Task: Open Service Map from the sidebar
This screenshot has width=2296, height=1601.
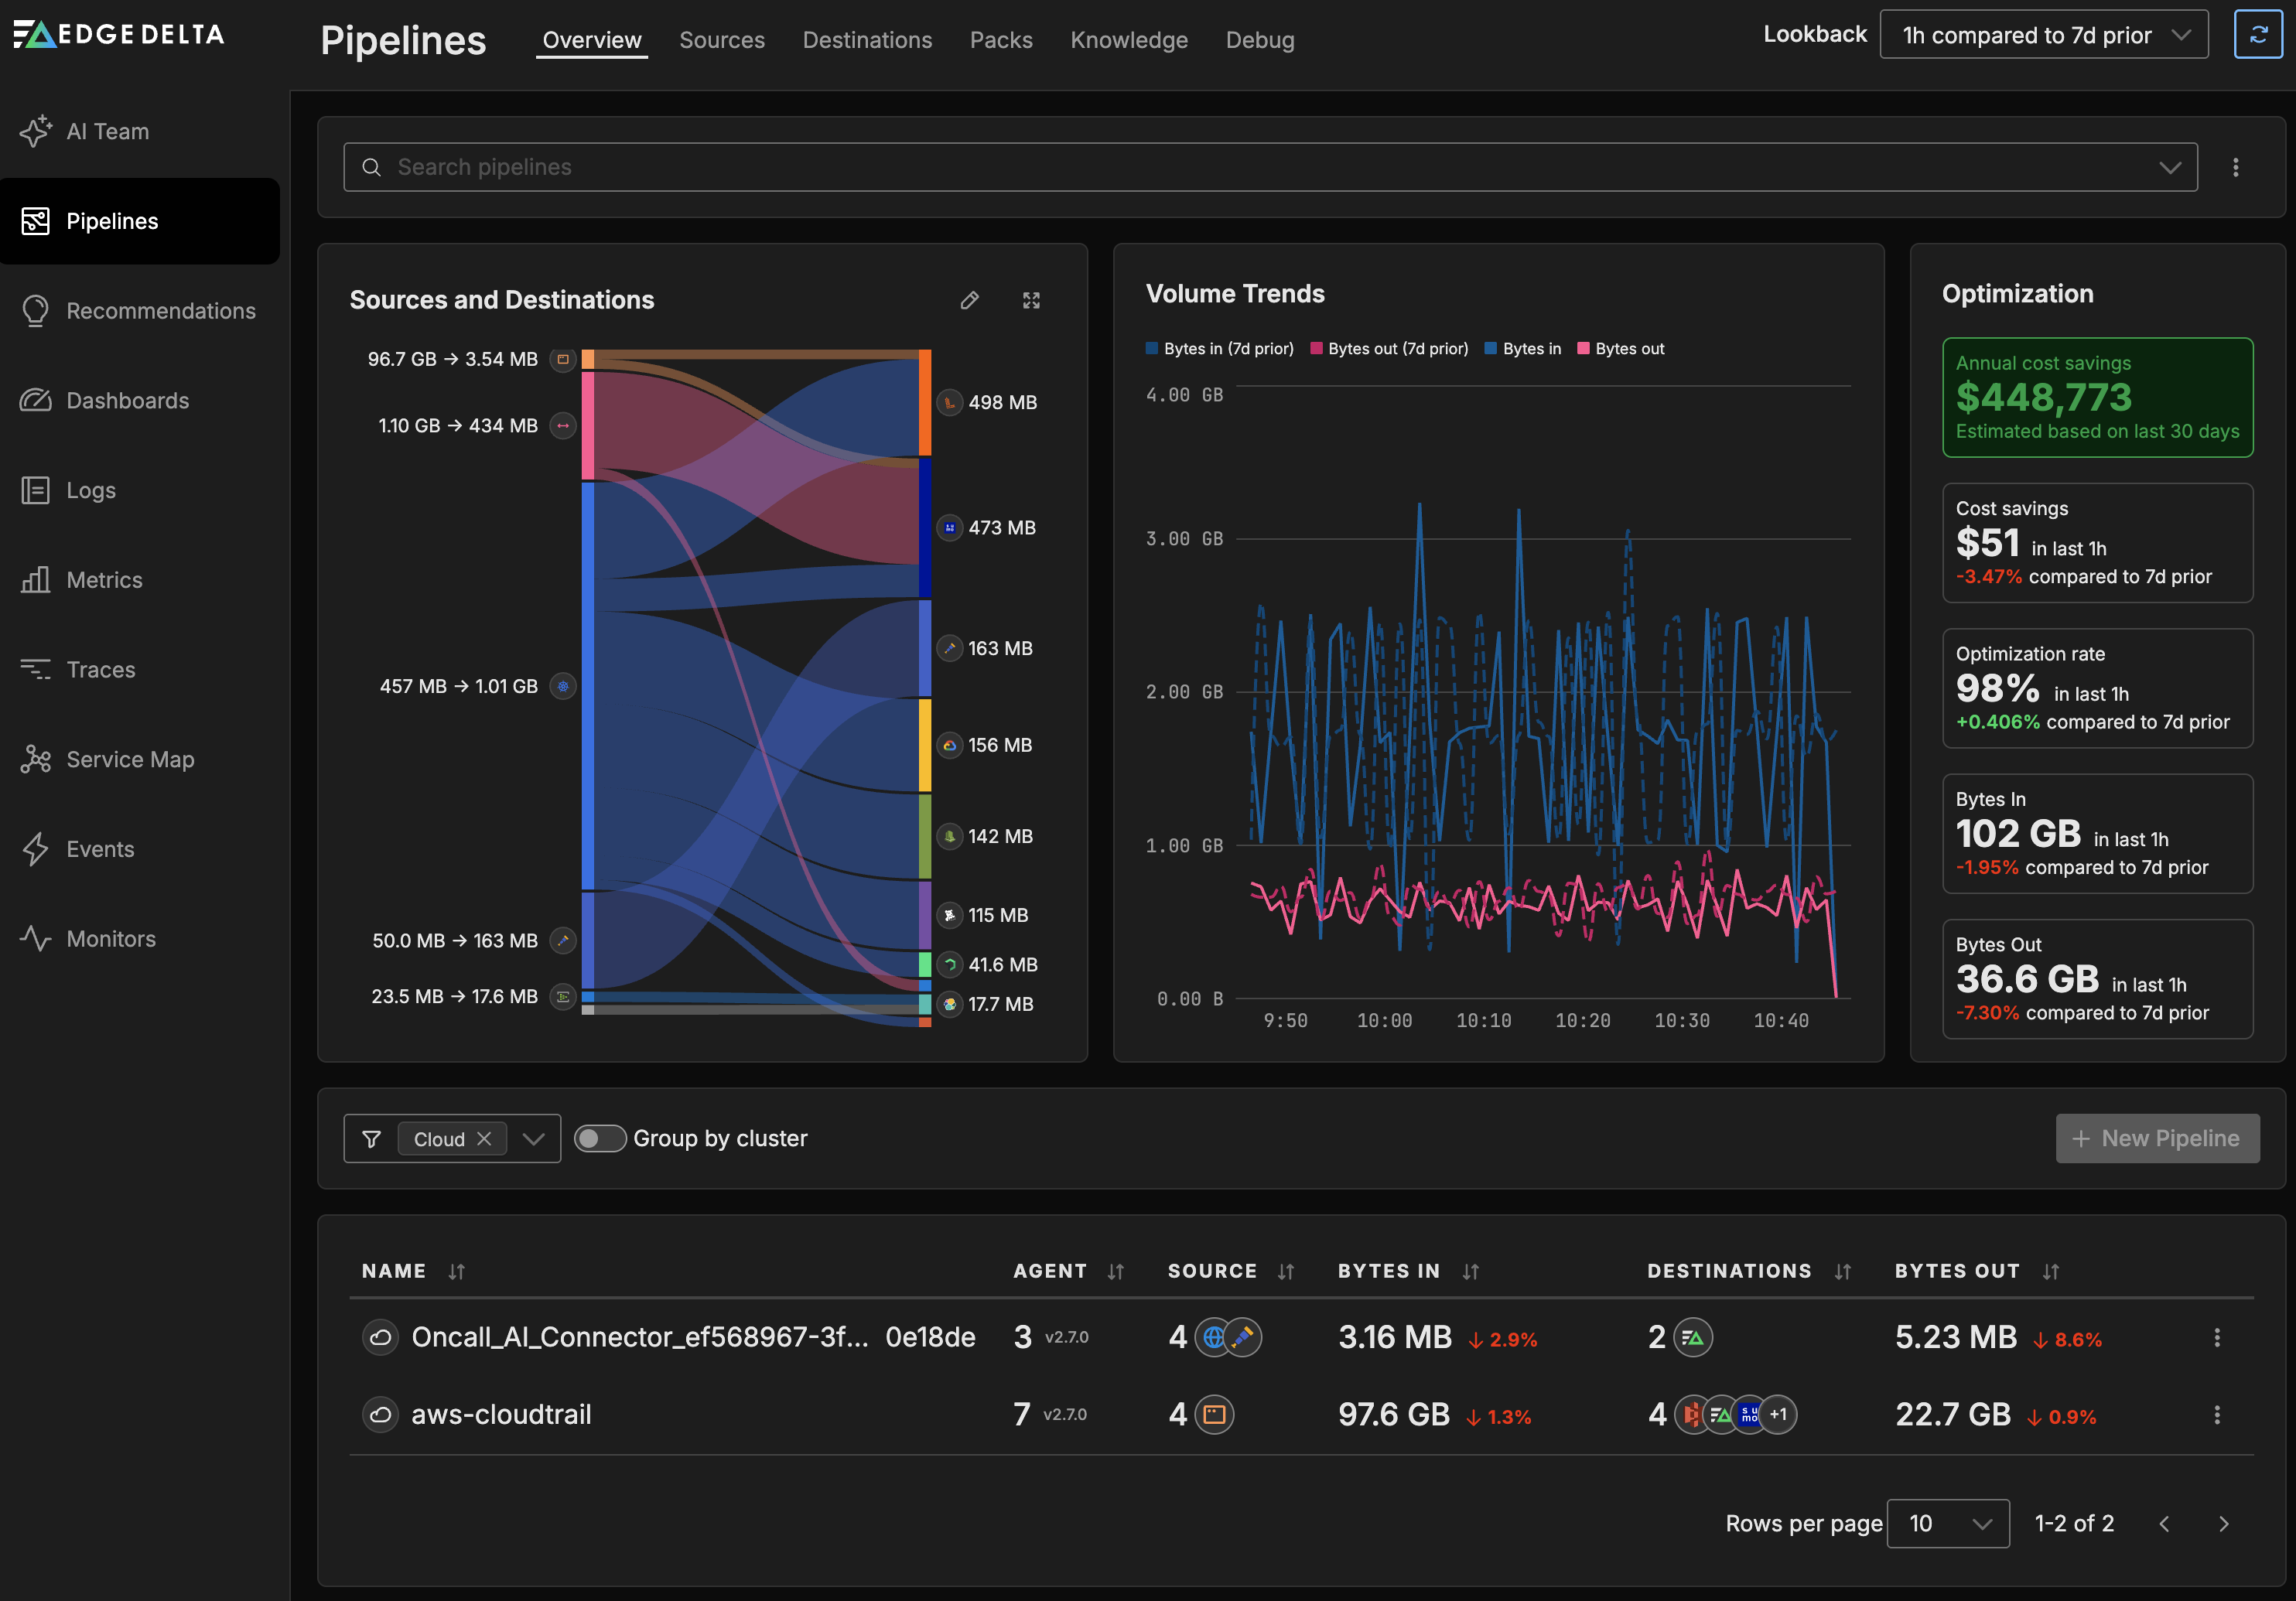Action: point(130,759)
